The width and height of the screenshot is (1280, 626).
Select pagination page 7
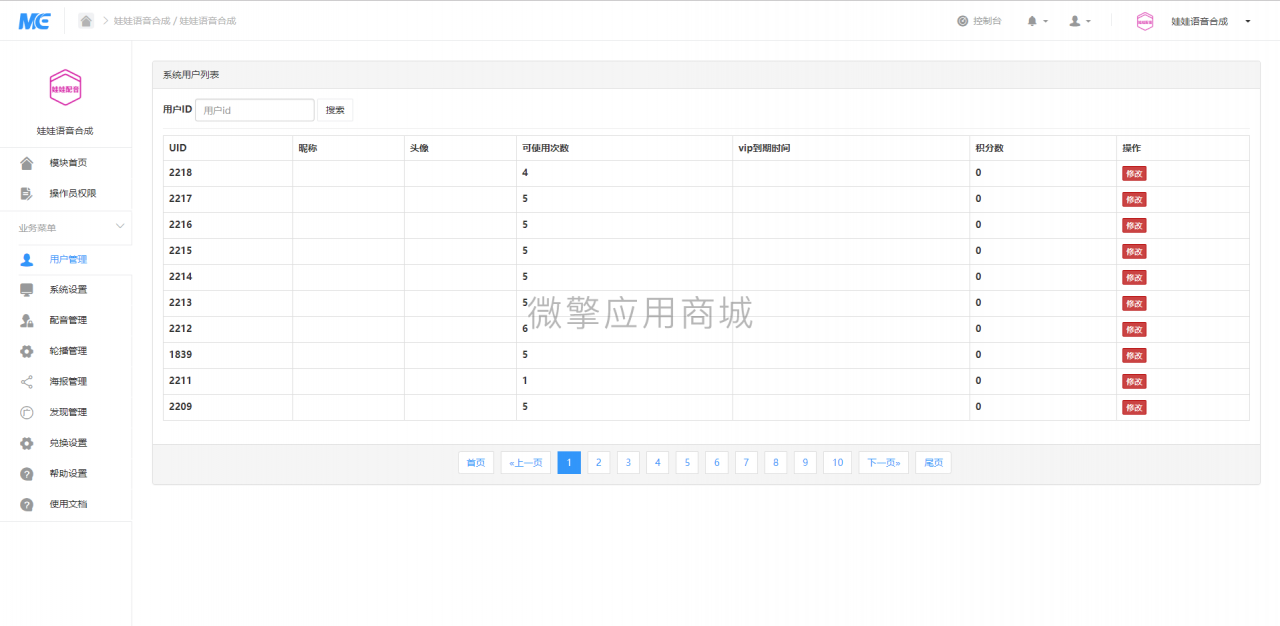(746, 462)
